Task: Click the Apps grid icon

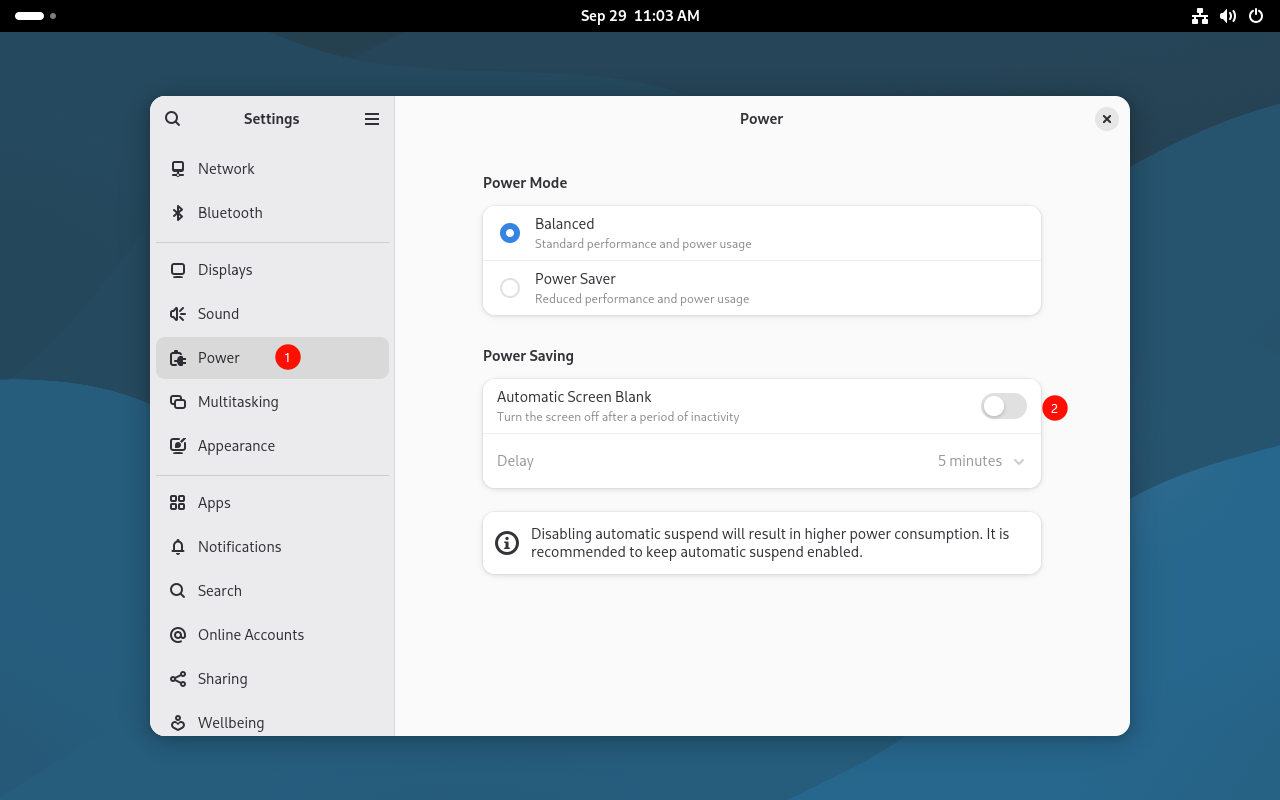Action: [x=178, y=503]
